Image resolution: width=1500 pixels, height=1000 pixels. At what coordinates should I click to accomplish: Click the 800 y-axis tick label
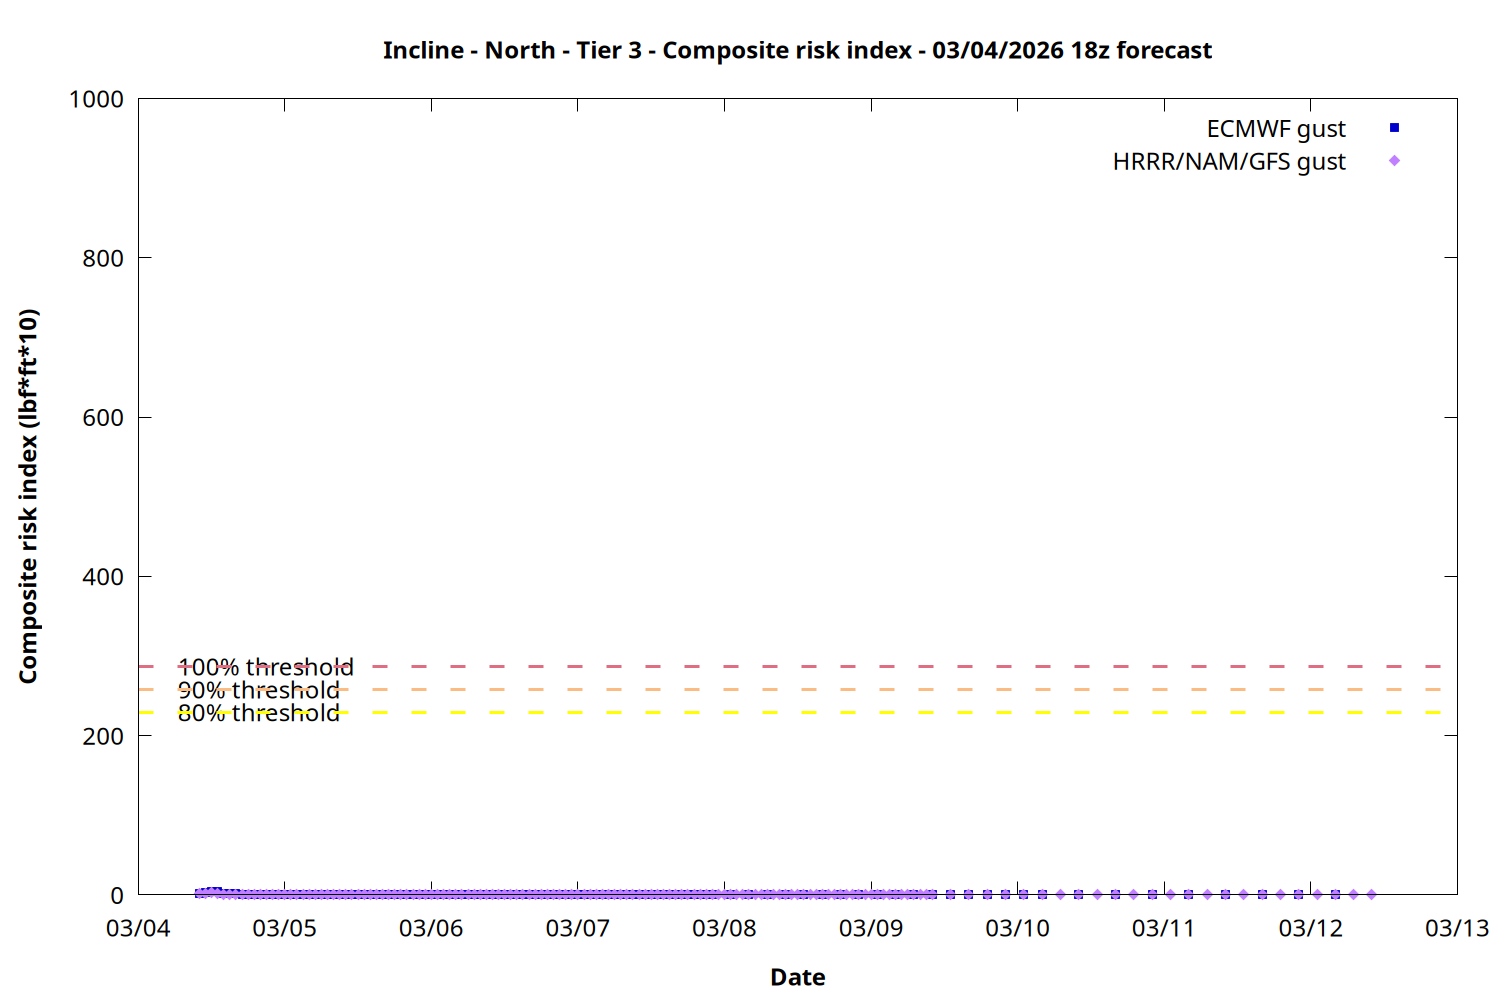103,258
